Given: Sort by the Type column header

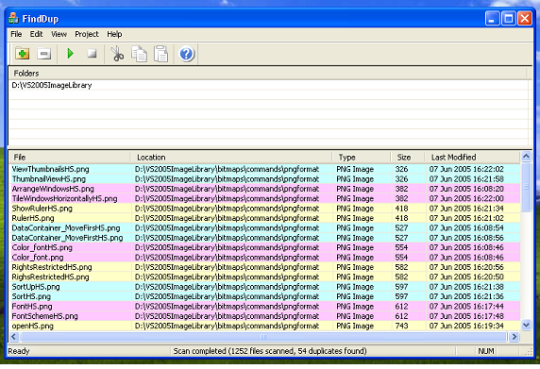Looking at the screenshot, I should pyautogui.click(x=362, y=157).
